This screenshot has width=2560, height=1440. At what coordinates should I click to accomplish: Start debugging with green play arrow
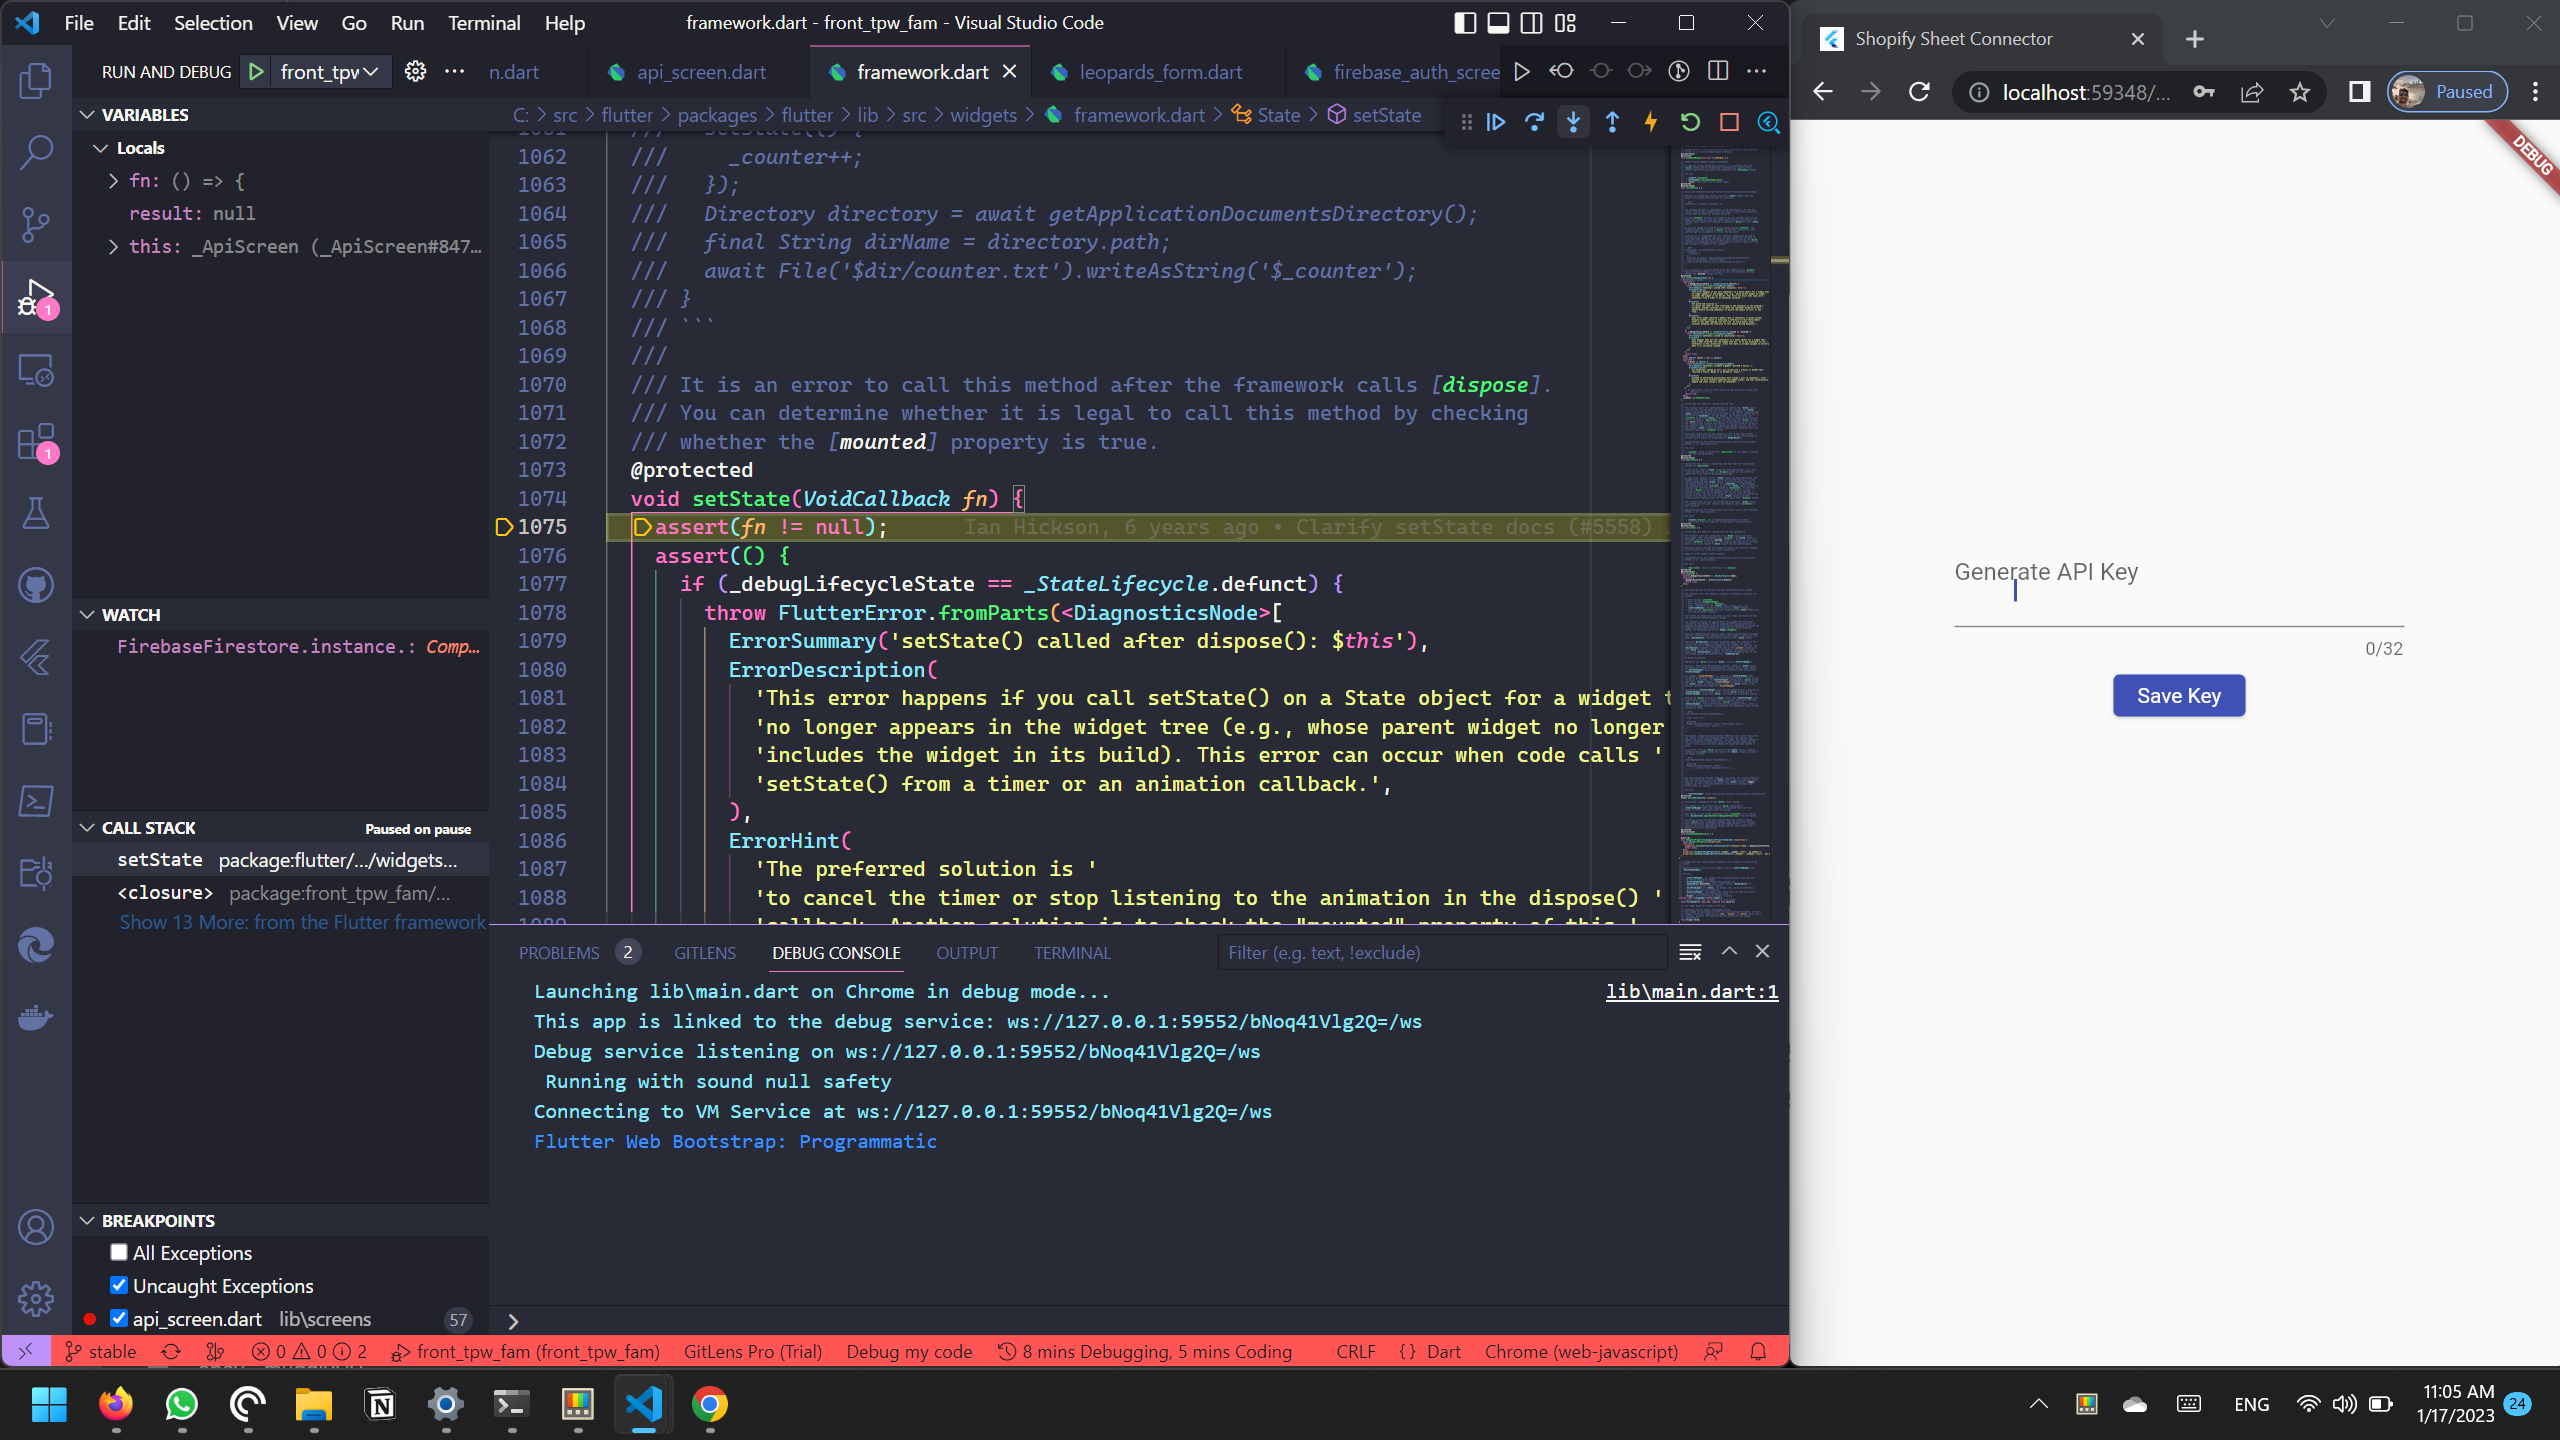(x=256, y=72)
